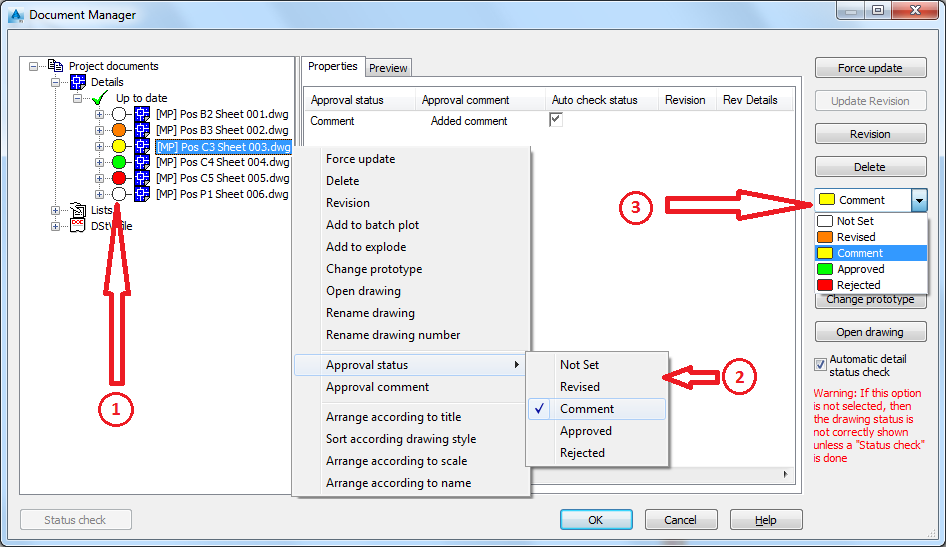Click the Autodesk icon in the title bar

(x=16, y=14)
